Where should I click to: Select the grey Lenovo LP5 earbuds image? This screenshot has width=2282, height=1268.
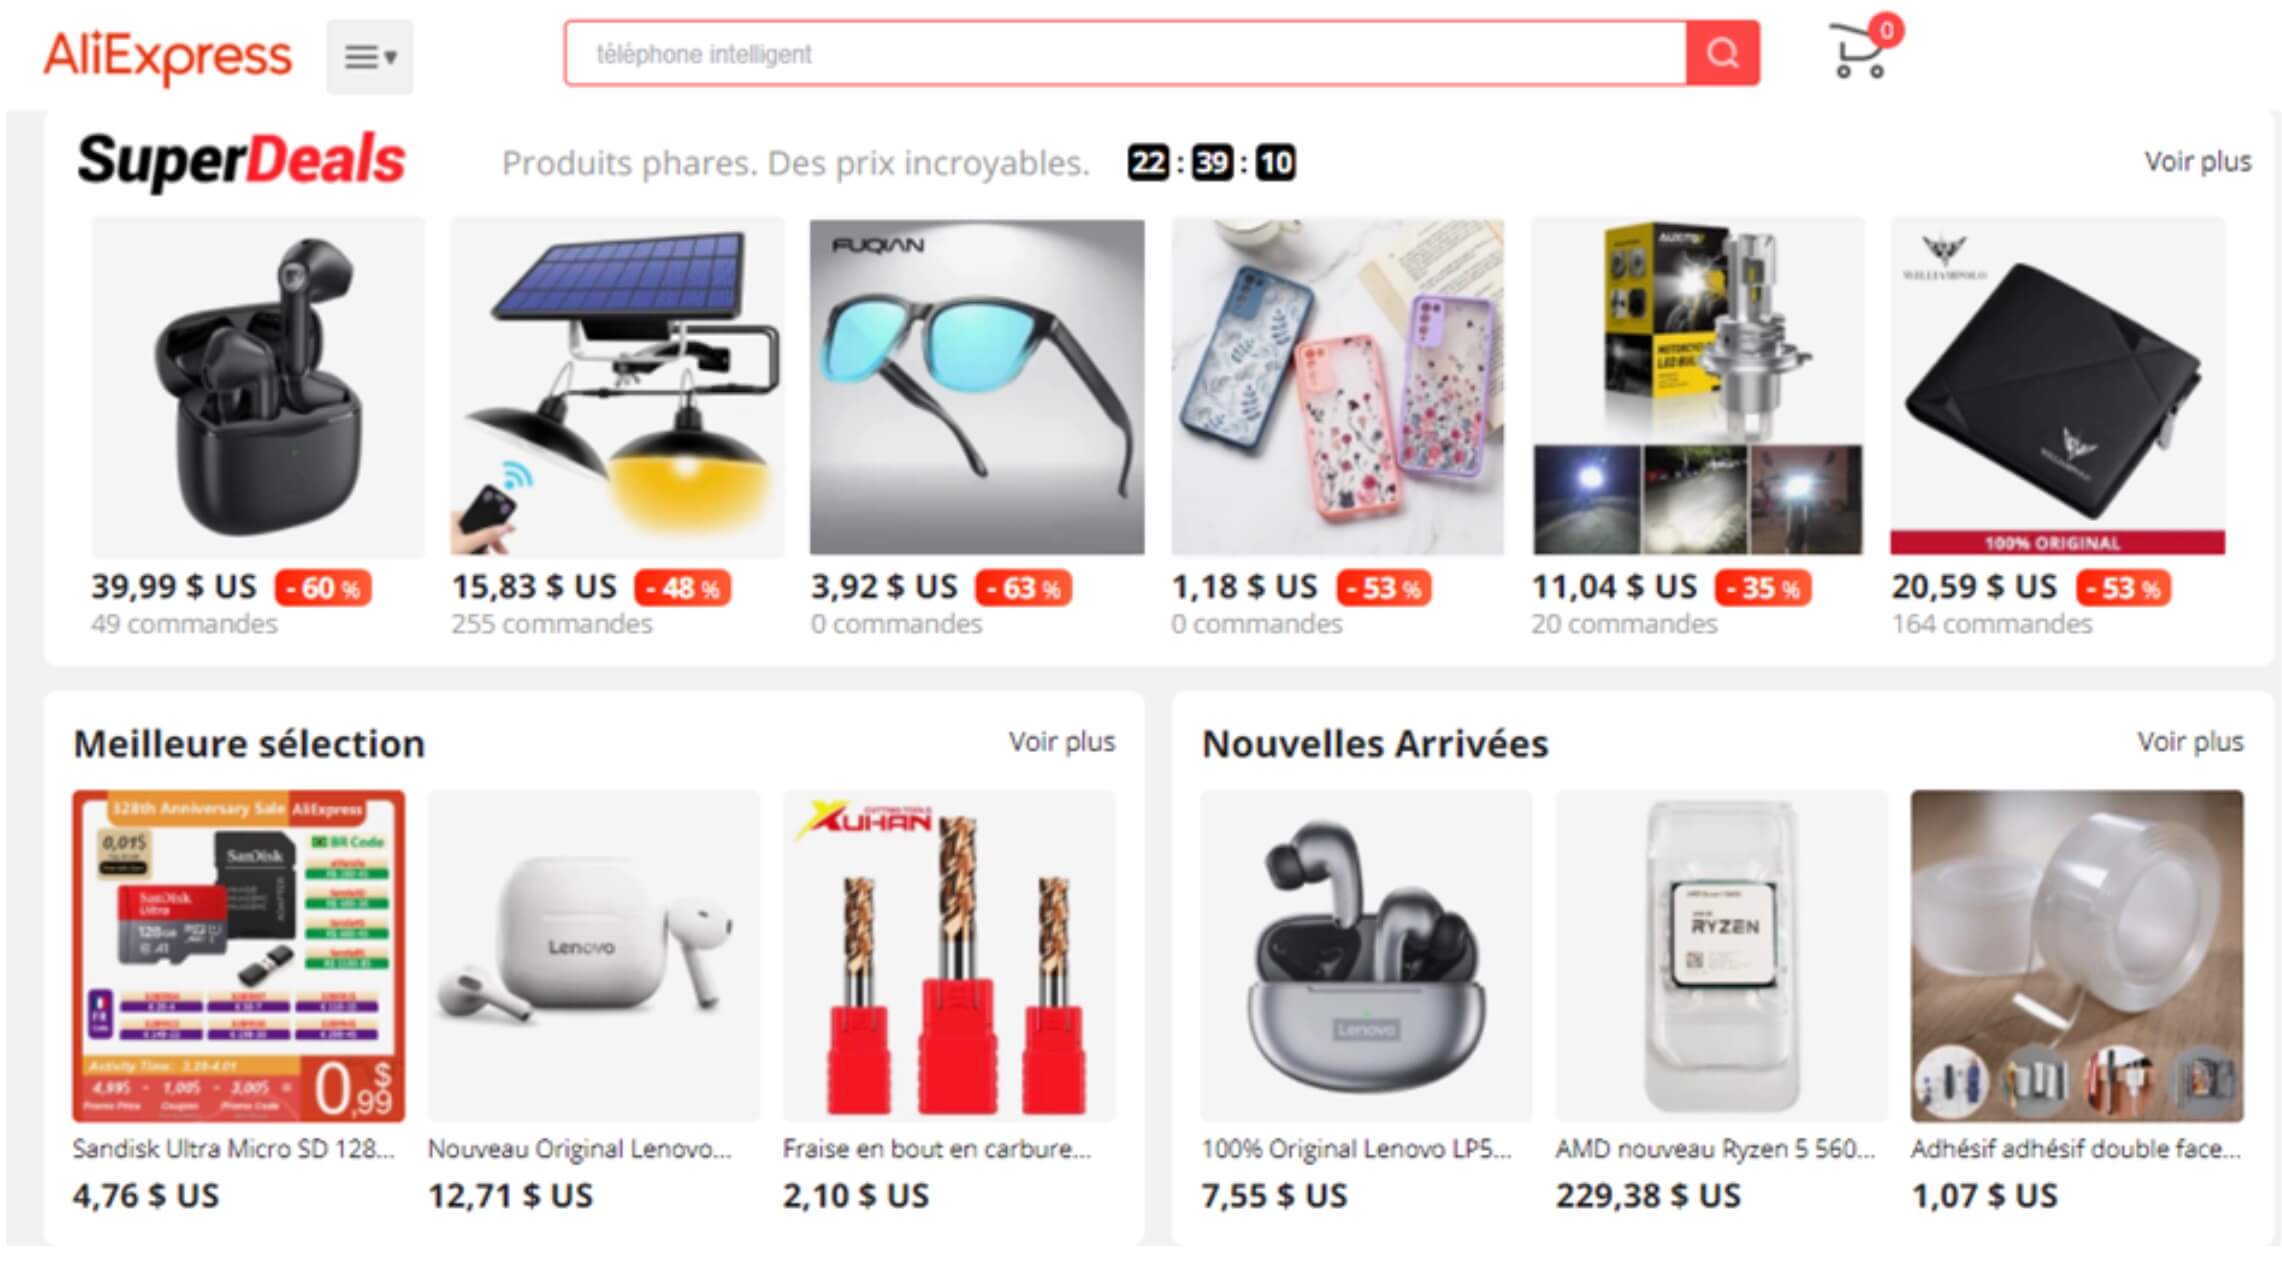[x=1366, y=956]
